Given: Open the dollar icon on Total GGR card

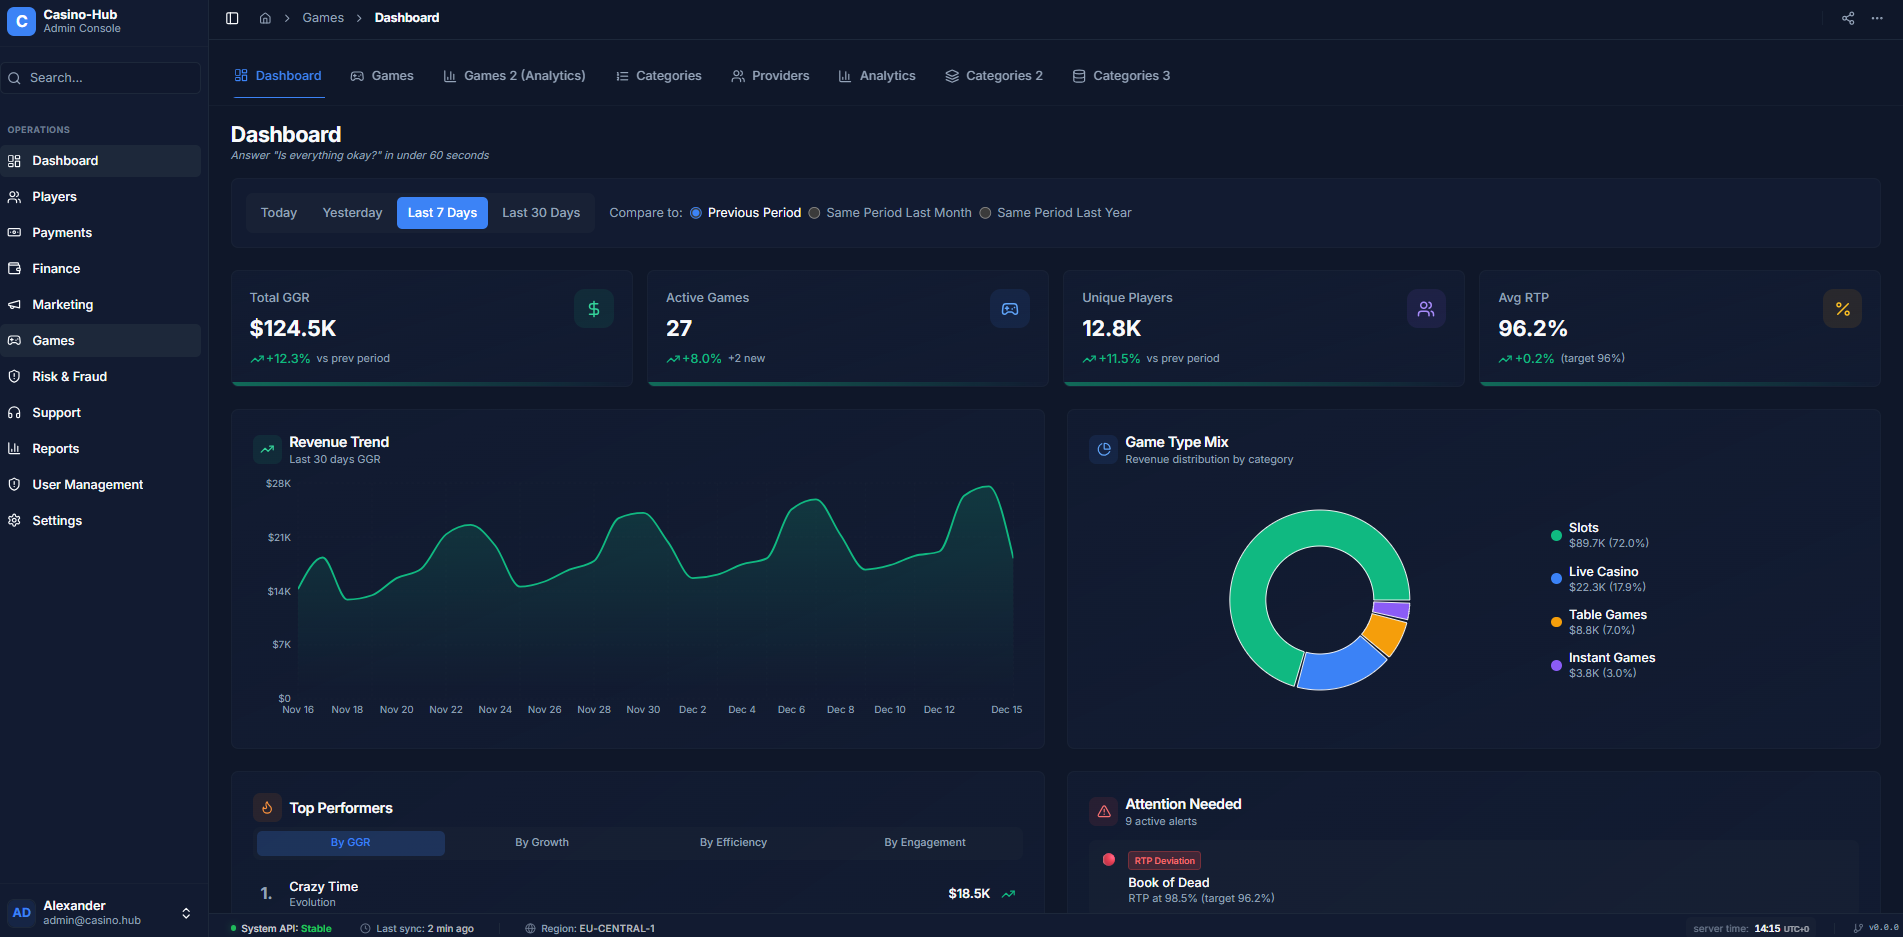Looking at the screenshot, I should click(594, 308).
